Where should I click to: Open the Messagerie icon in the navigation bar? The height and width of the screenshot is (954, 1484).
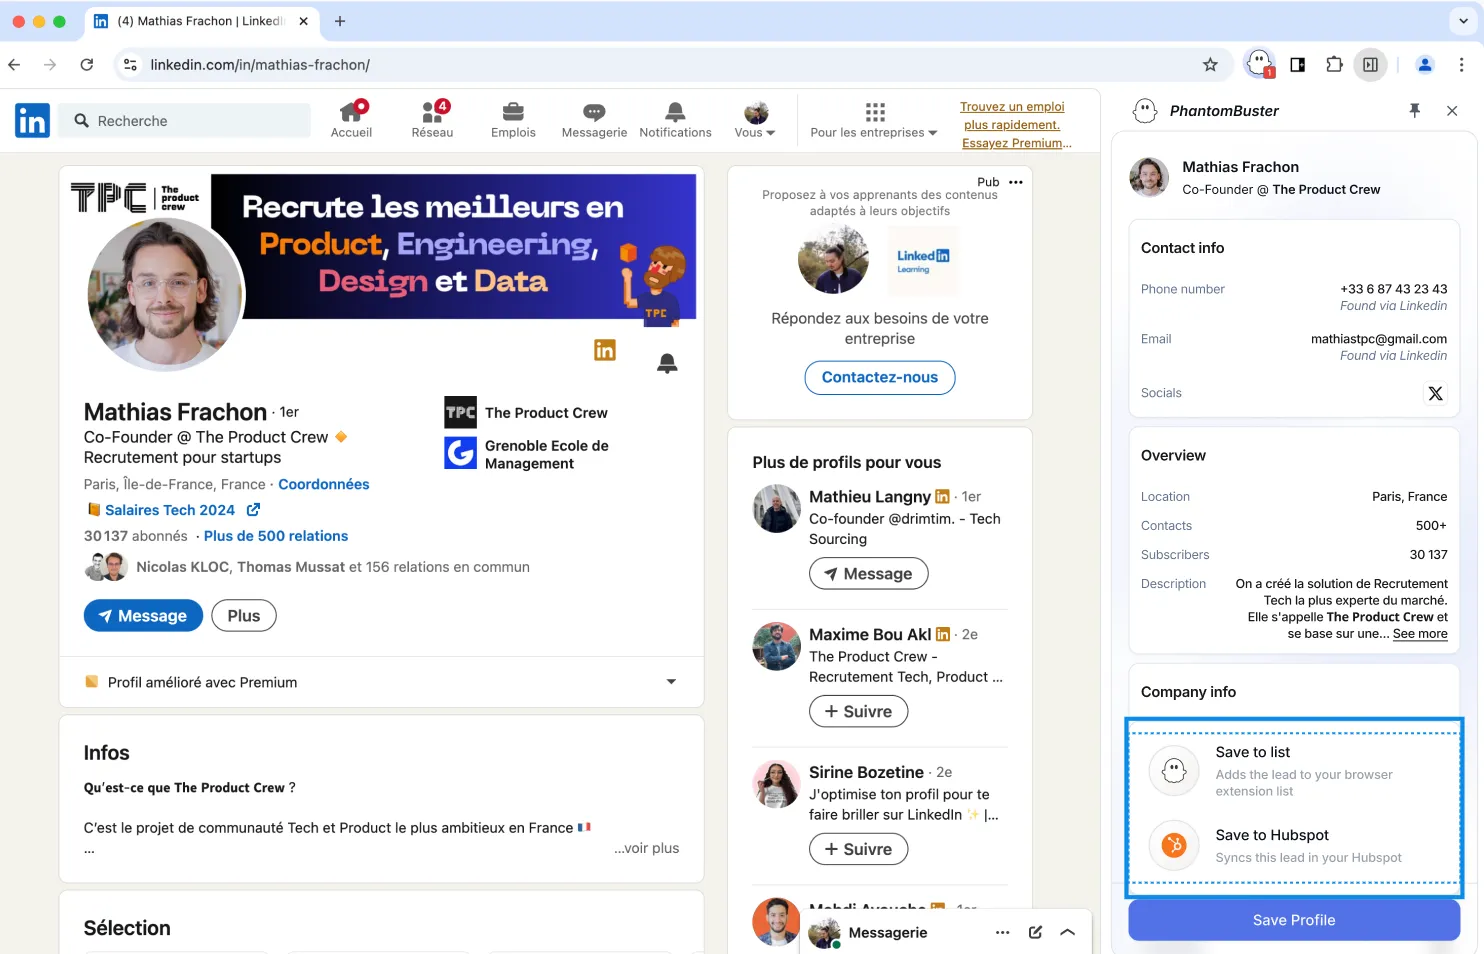coord(593,112)
